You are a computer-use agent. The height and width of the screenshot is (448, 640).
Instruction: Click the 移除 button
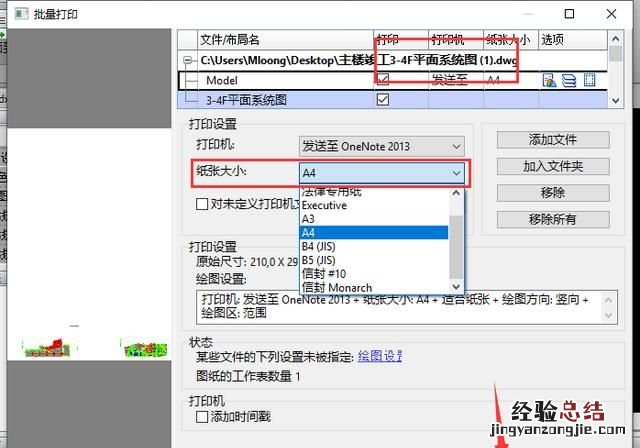pyautogui.click(x=553, y=193)
